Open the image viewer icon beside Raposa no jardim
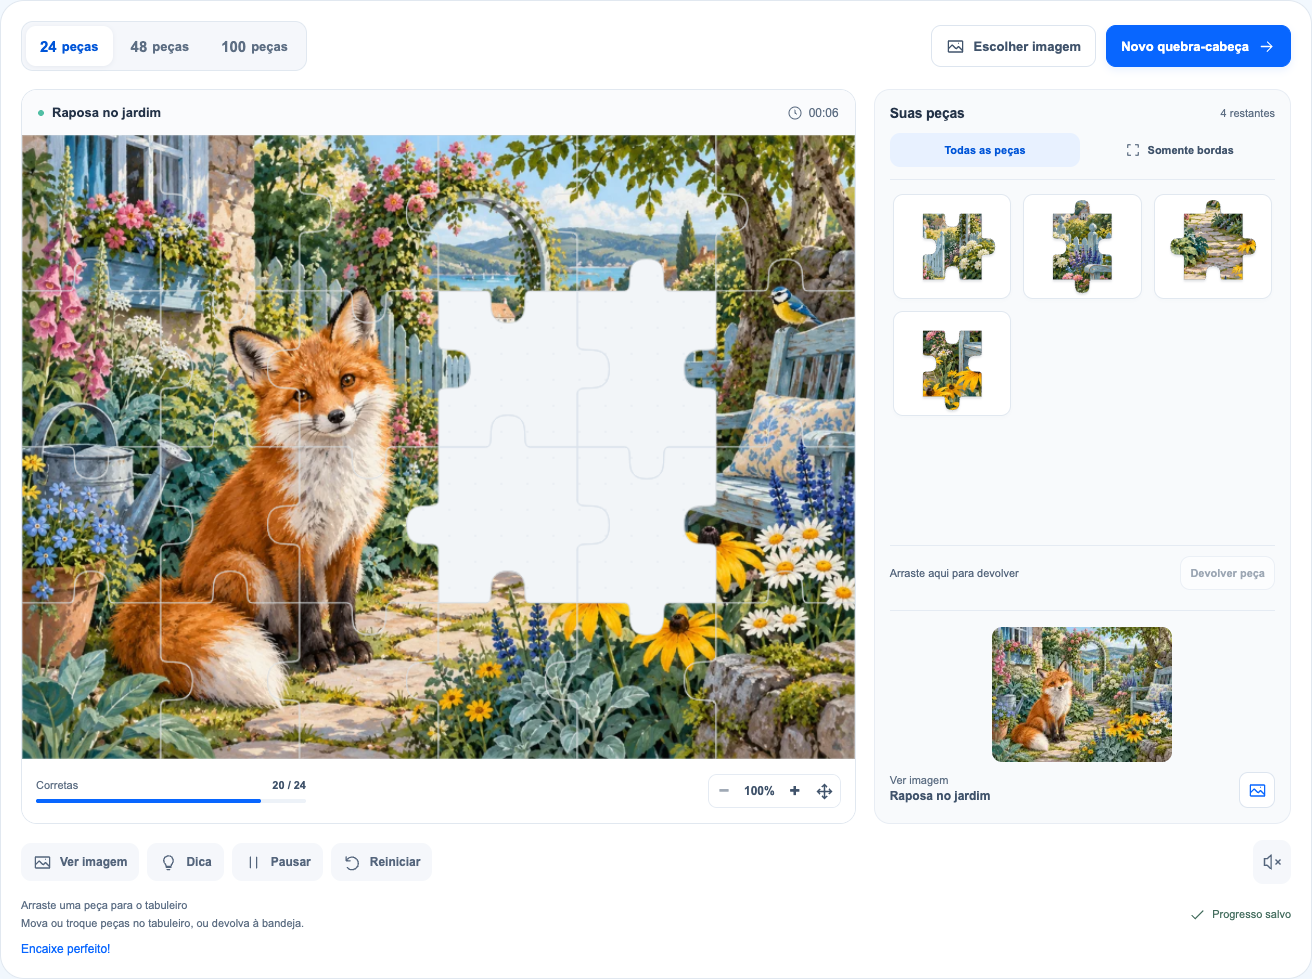Image resolution: width=1312 pixels, height=979 pixels. pos(1257,790)
